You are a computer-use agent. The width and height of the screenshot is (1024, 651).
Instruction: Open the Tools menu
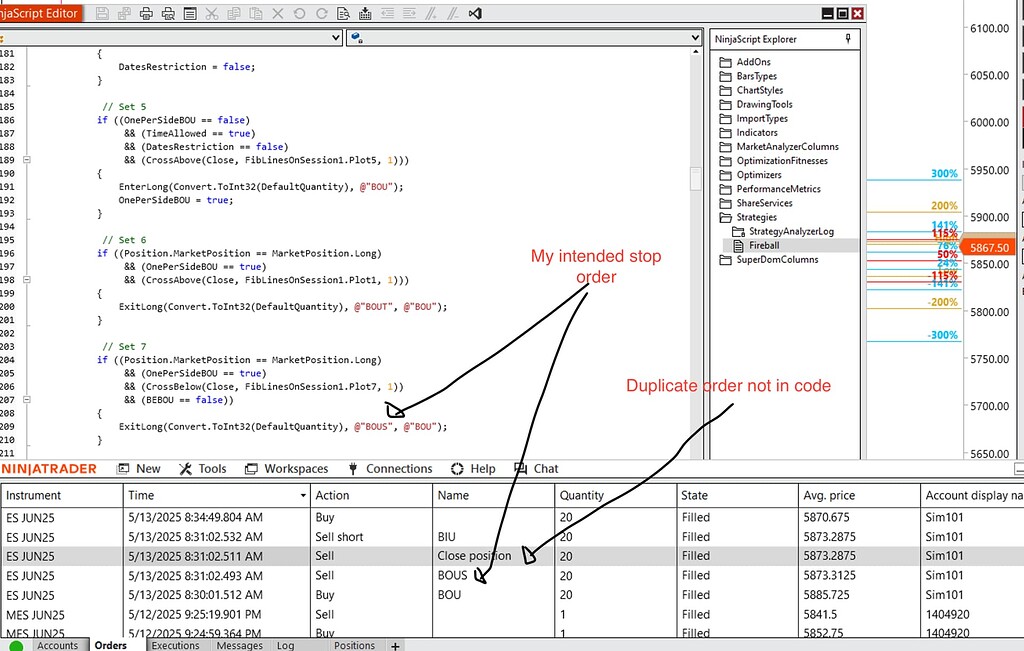click(202, 467)
